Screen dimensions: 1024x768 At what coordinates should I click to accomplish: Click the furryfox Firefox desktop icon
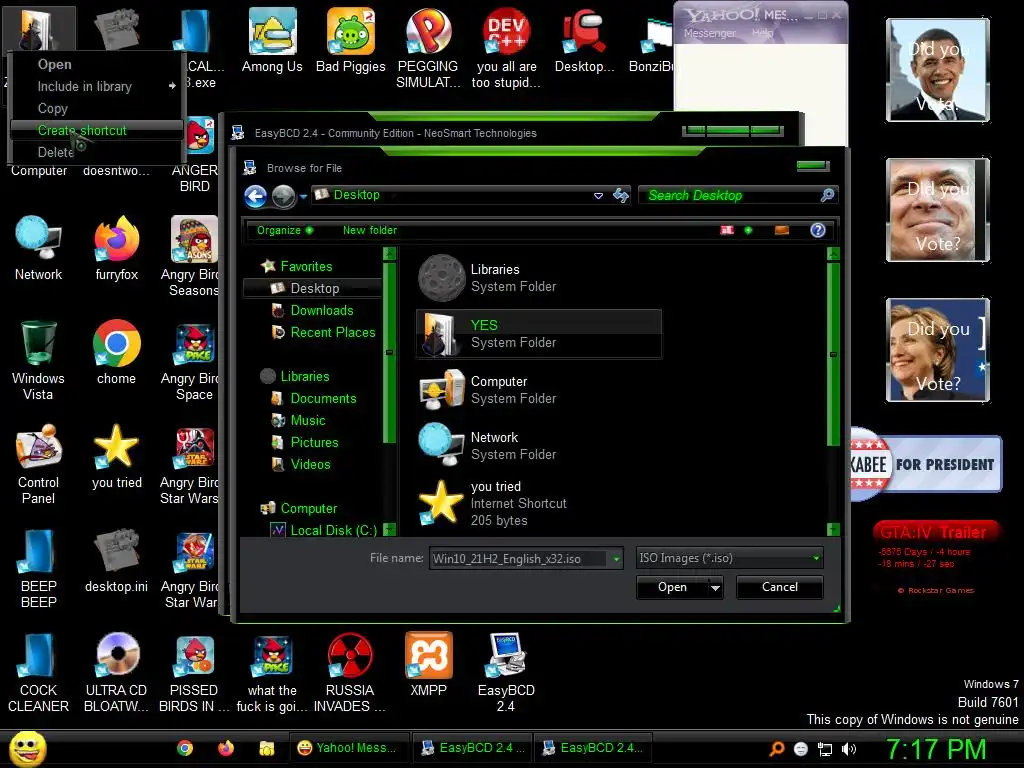pyautogui.click(x=116, y=249)
